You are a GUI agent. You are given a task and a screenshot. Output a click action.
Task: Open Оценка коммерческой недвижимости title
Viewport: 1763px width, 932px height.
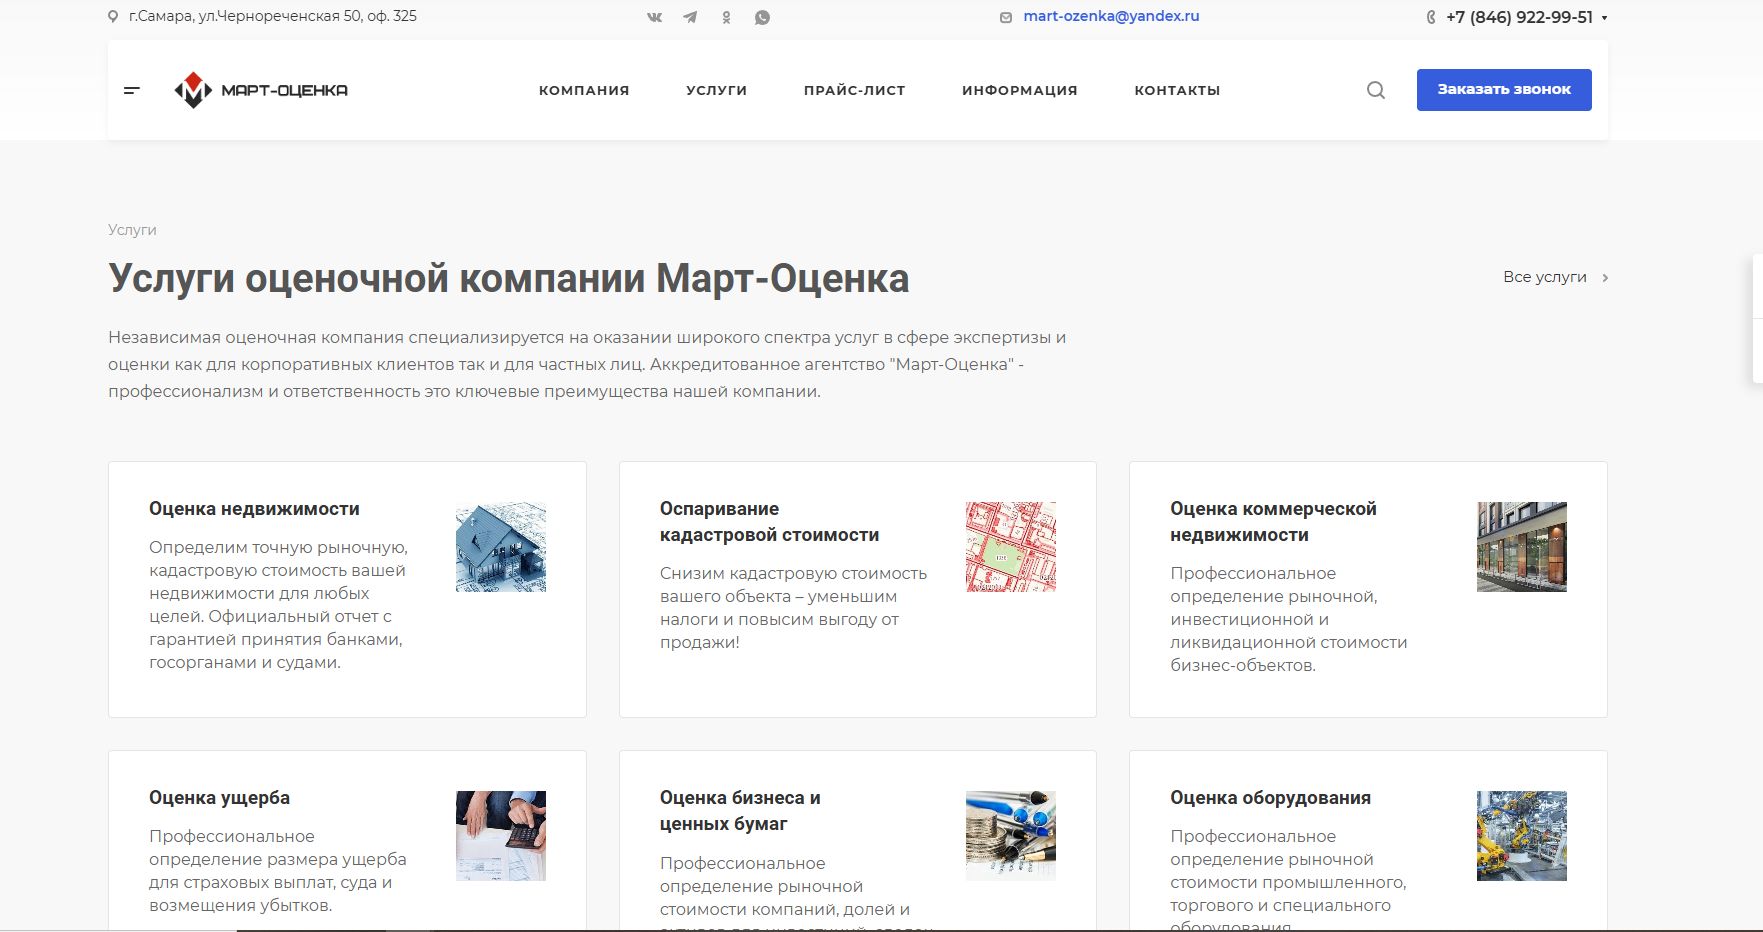(x=1273, y=522)
